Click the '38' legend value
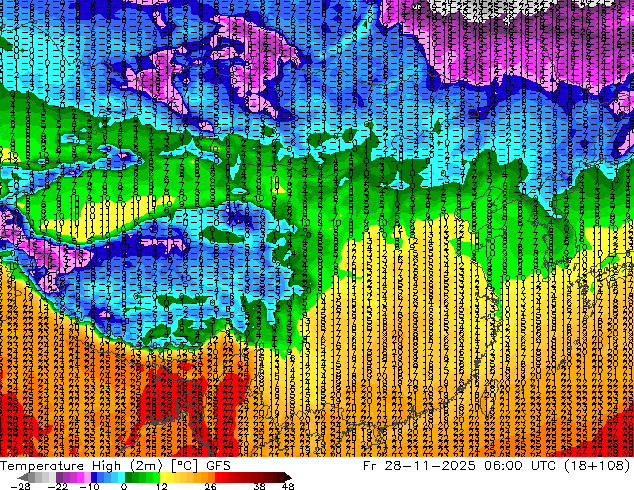Viewport: 634px width, 490px height. [x=259, y=486]
